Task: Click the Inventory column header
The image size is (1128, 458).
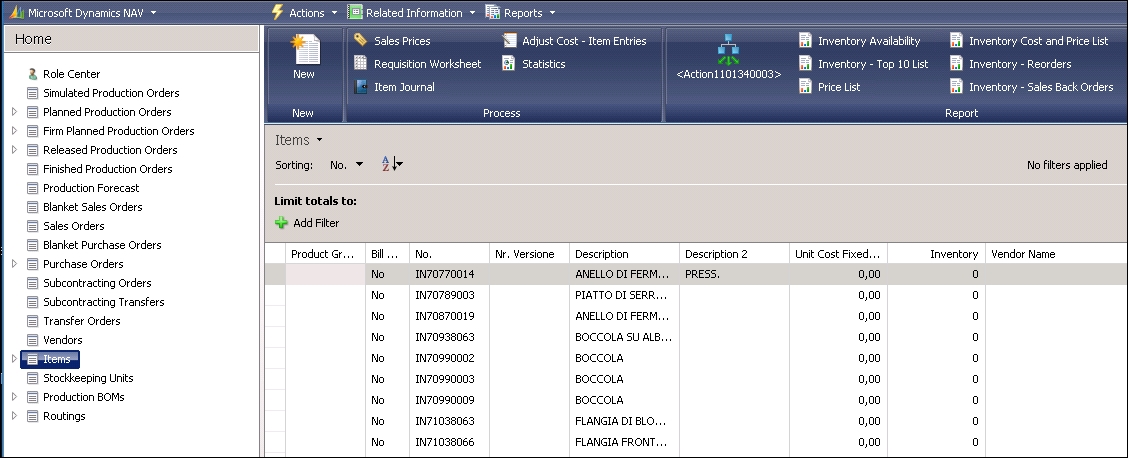Action: [936, 254]
